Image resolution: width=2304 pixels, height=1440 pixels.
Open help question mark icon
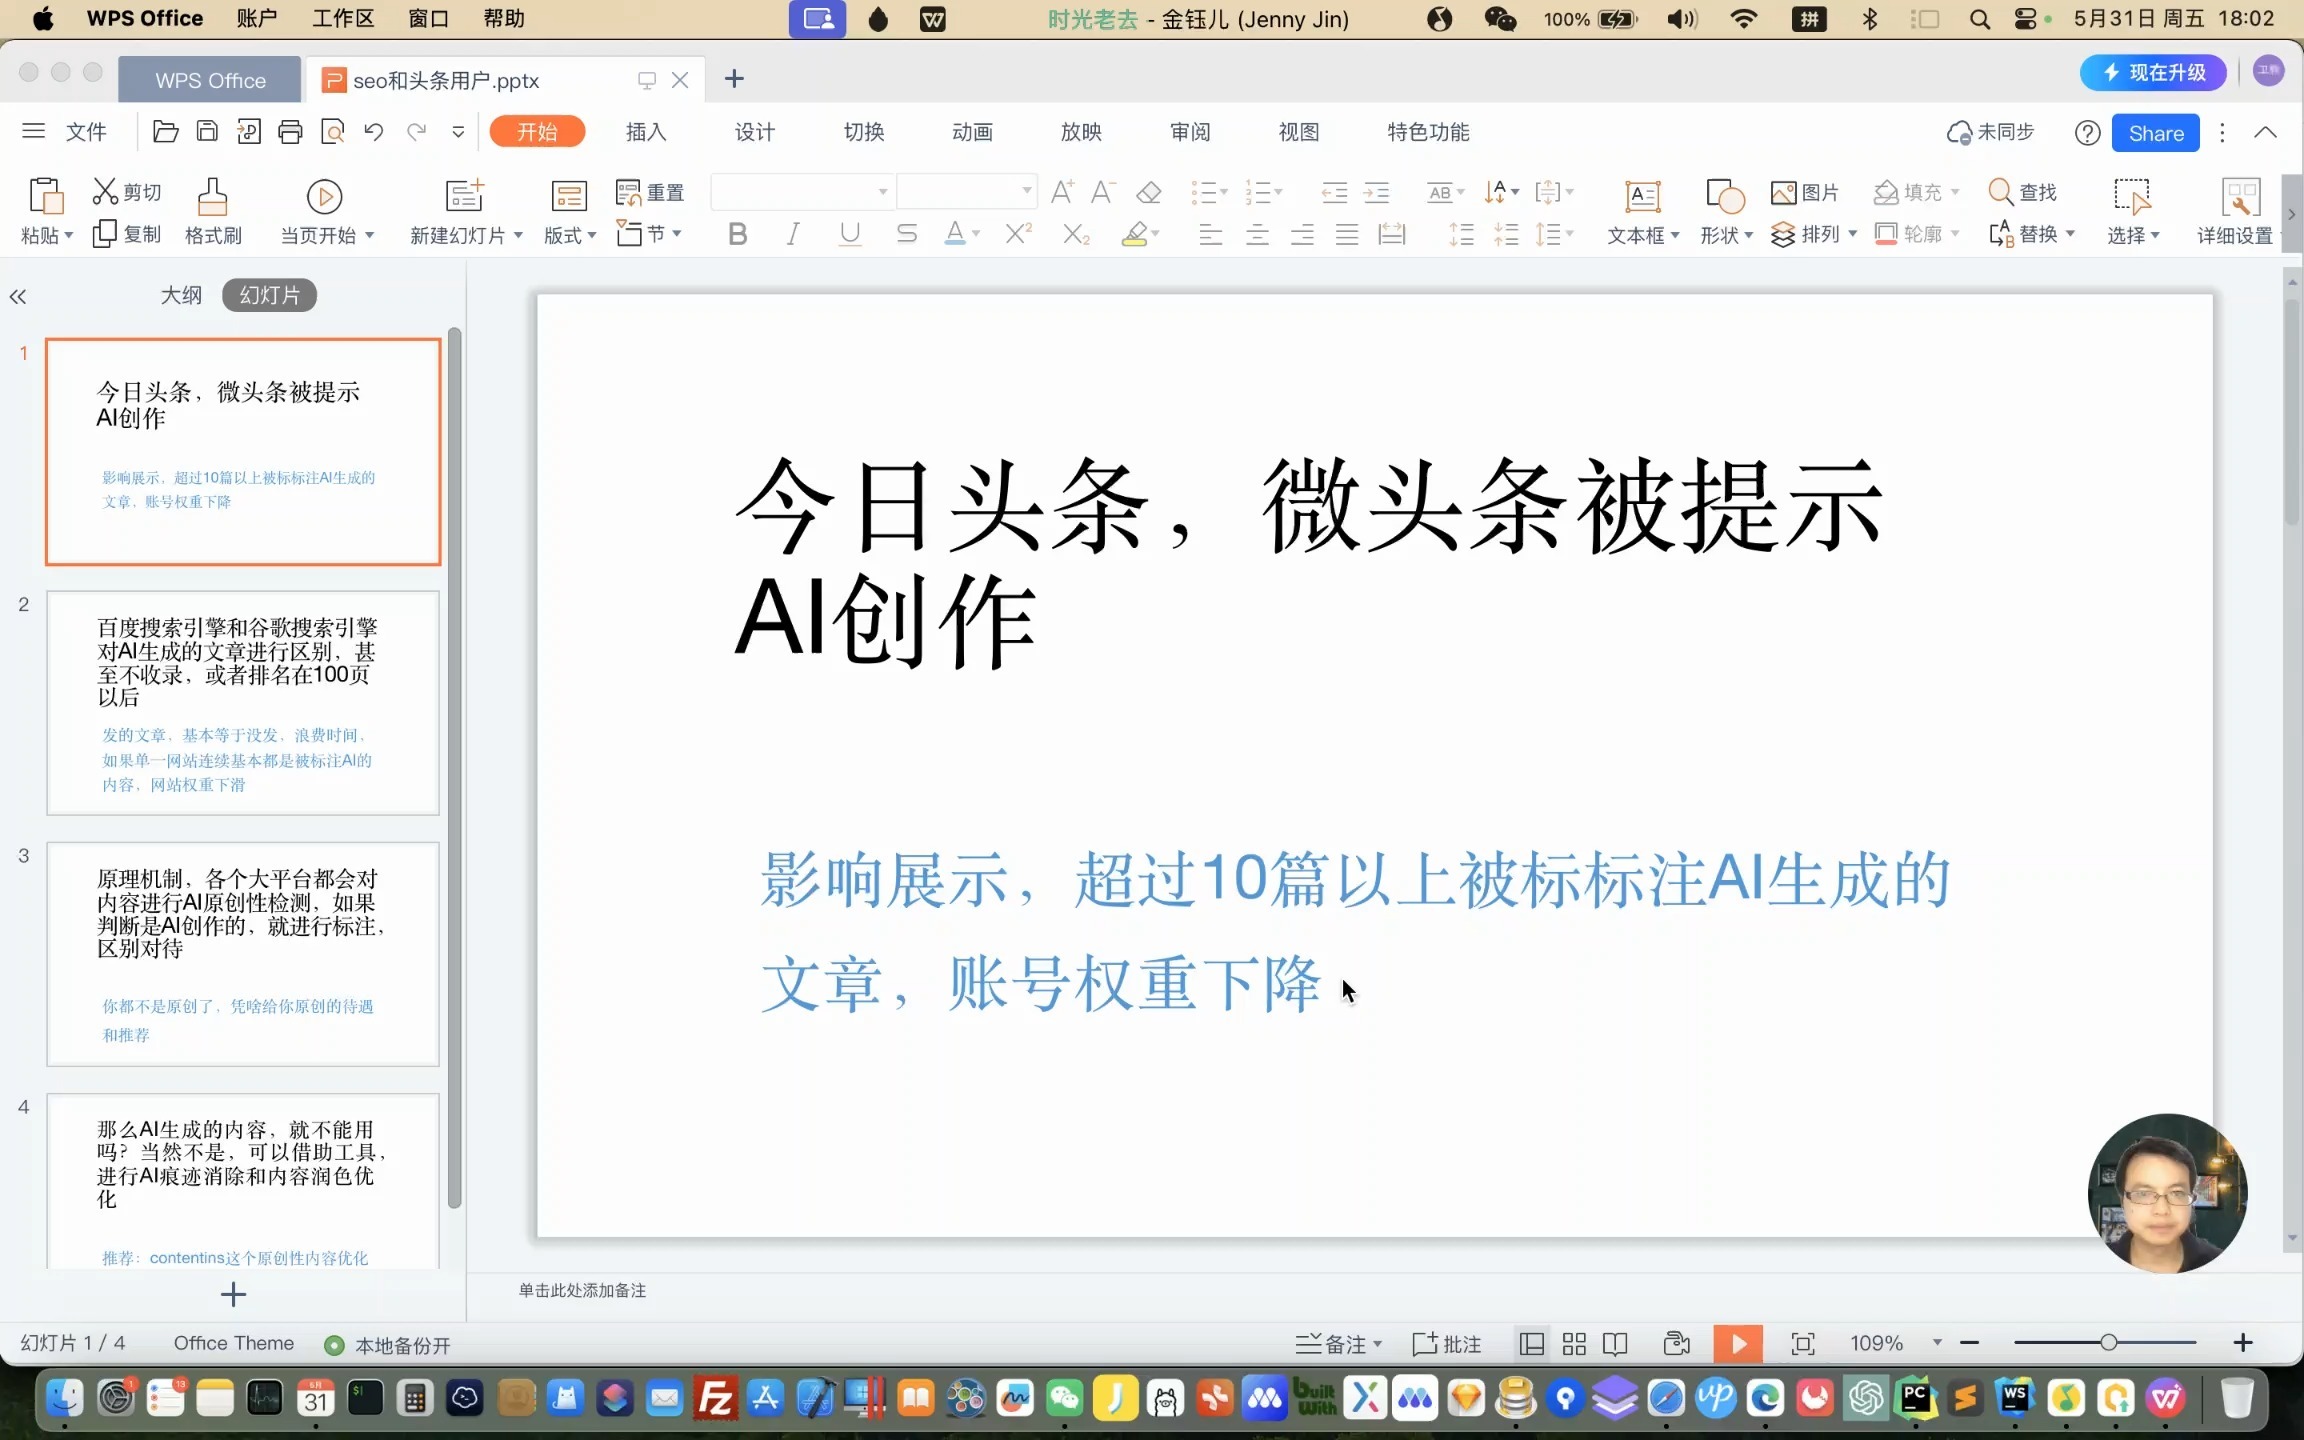click(2087, 133)
